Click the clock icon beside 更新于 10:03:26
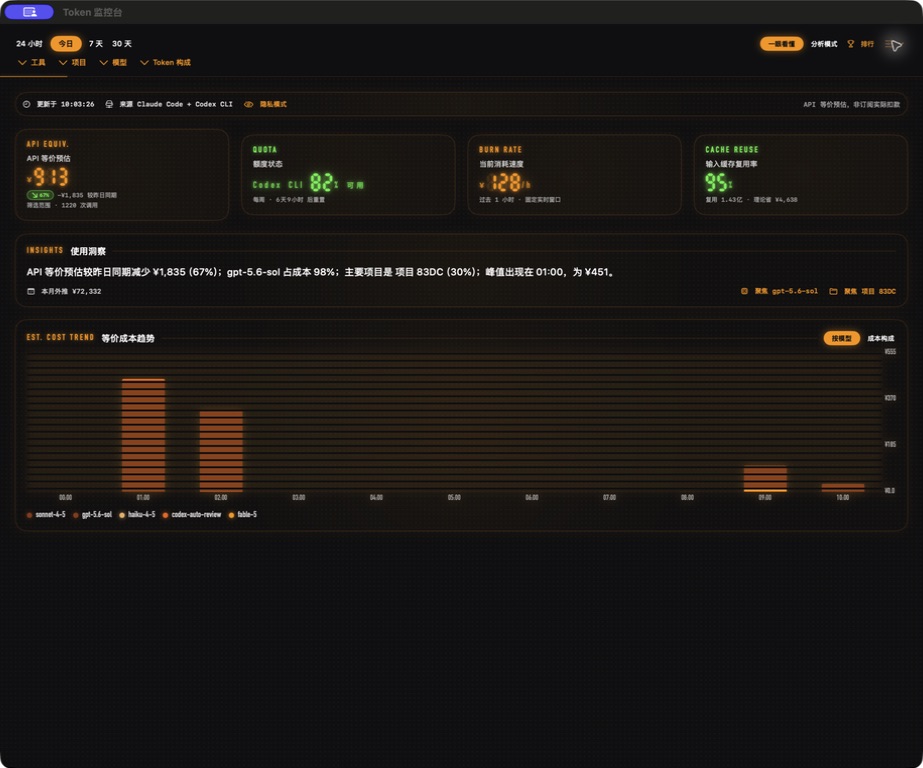This screenshot has height=768, width=923. pyautogui.click(x=26, y=104)
